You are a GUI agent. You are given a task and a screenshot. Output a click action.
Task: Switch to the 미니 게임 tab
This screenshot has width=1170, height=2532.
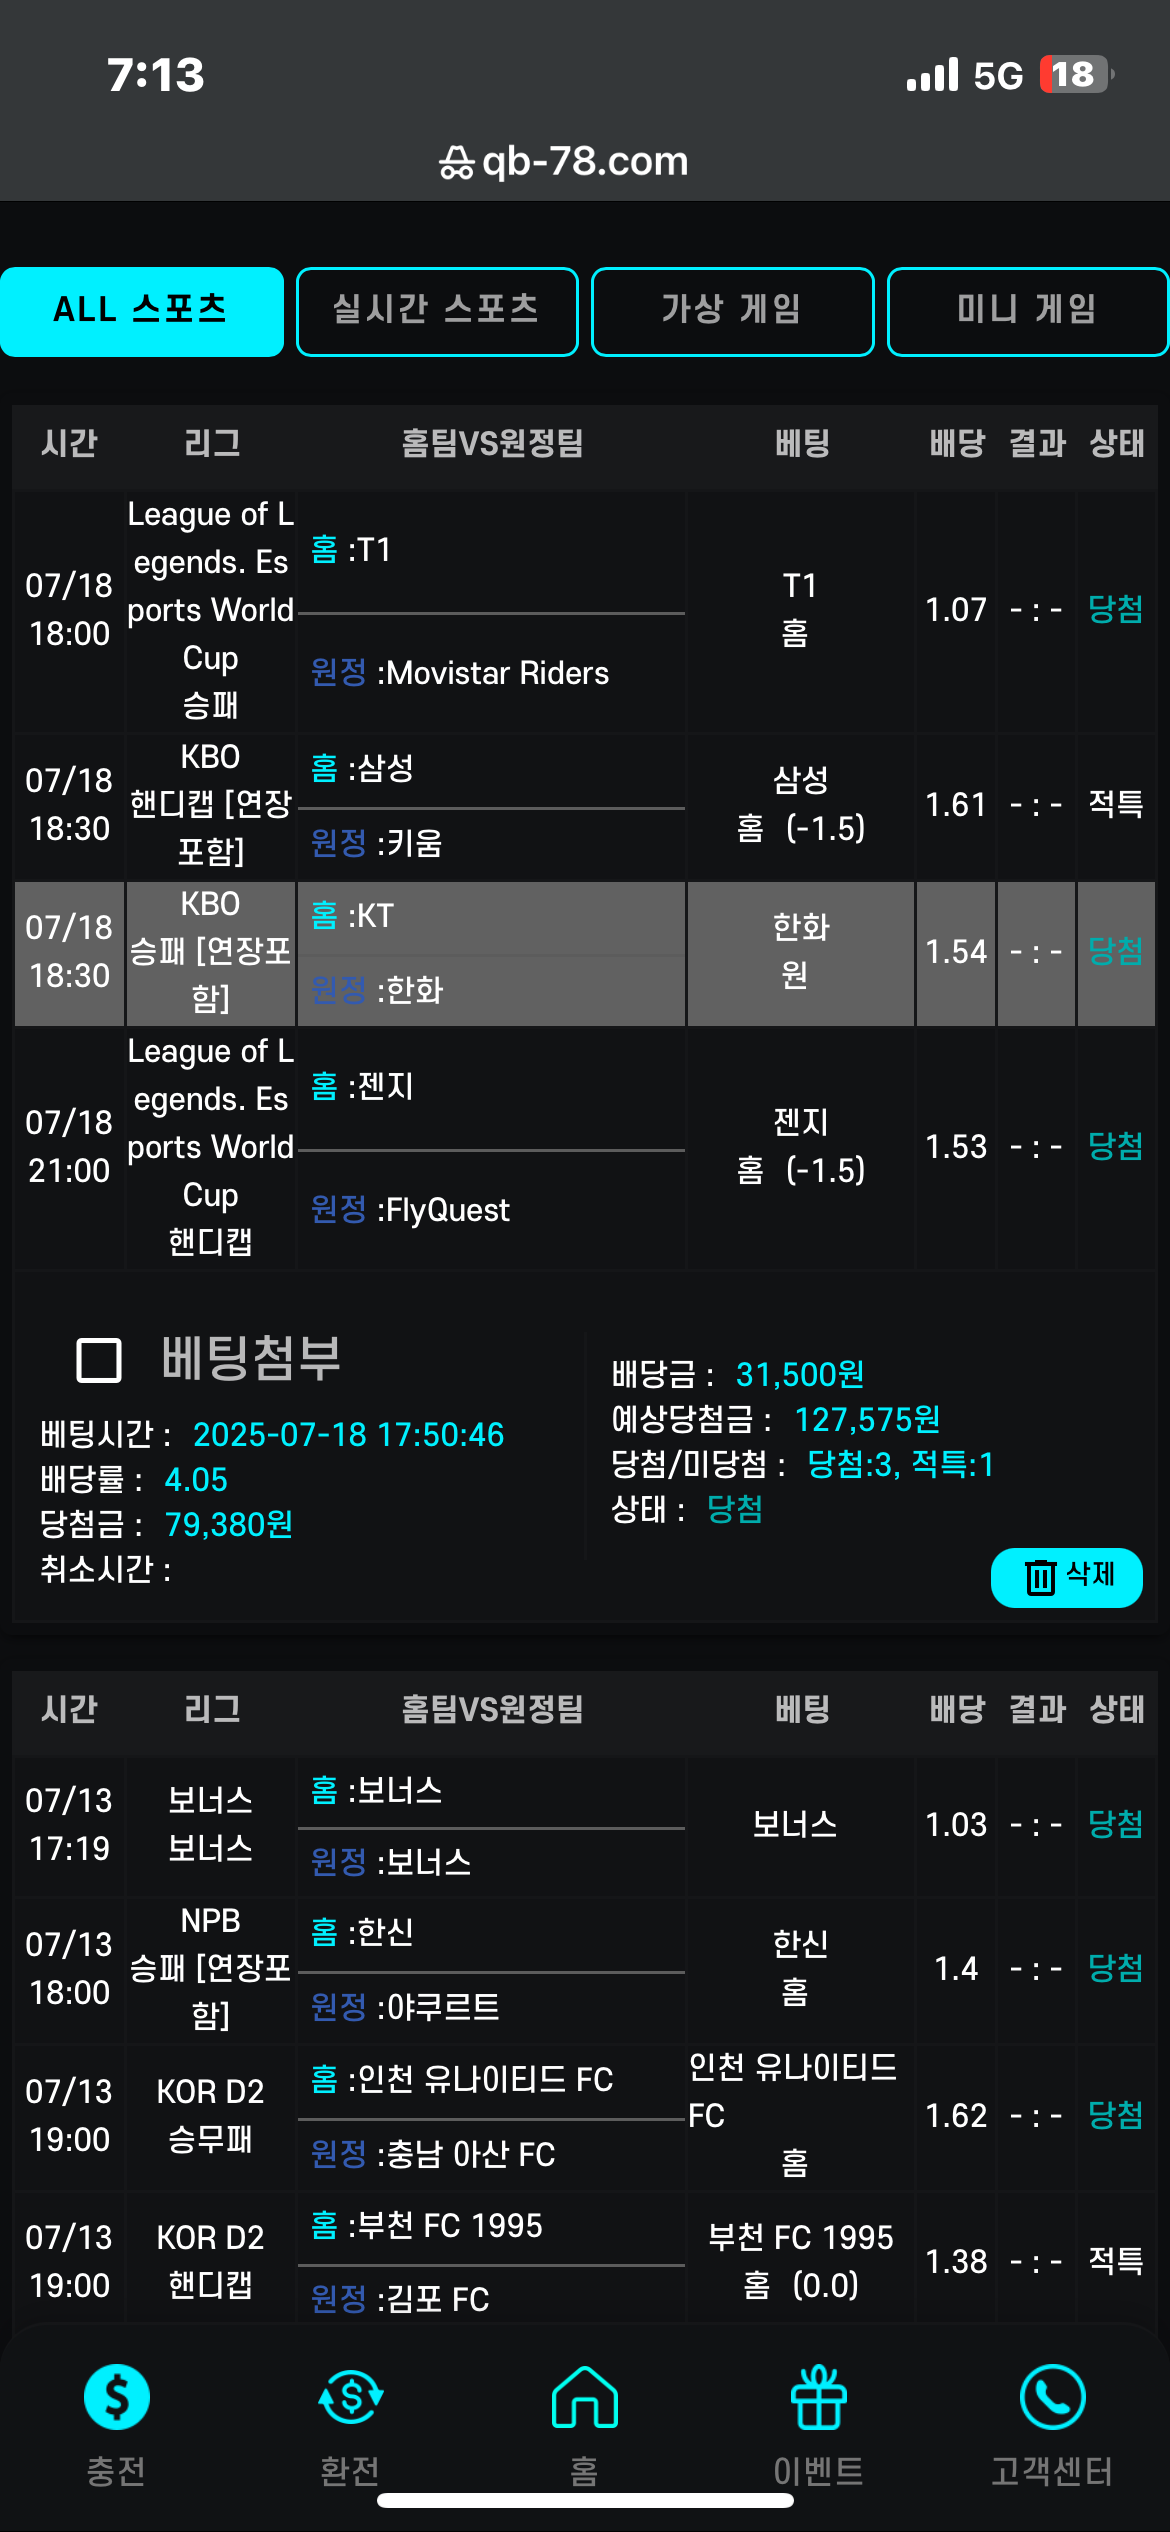point(1028,311)
